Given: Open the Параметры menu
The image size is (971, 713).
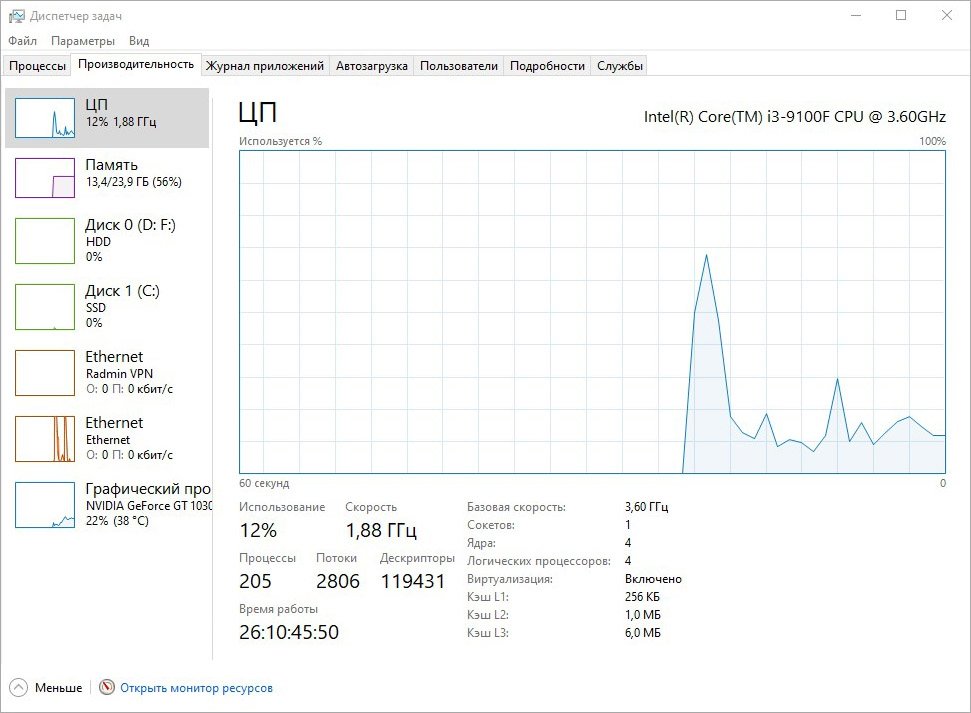Looking at the screenshot, I should (83, 41).
